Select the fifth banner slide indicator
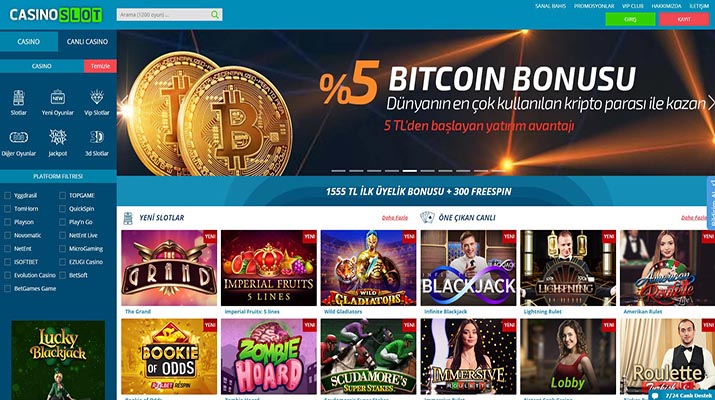This screenshot has width=715, height=400. [x=409, y=171]
